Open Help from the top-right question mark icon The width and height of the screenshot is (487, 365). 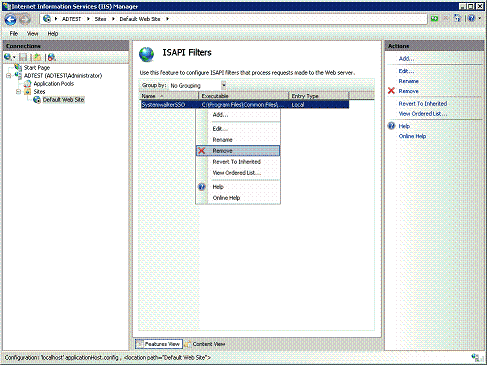click(x=471, y=19)
